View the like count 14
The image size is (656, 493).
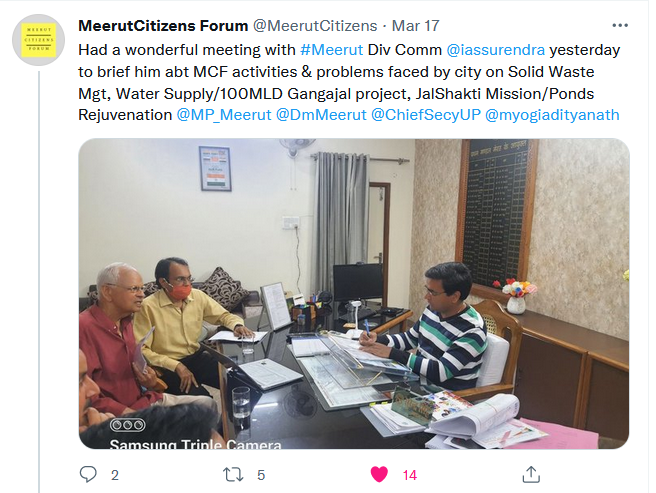point(410,475)
